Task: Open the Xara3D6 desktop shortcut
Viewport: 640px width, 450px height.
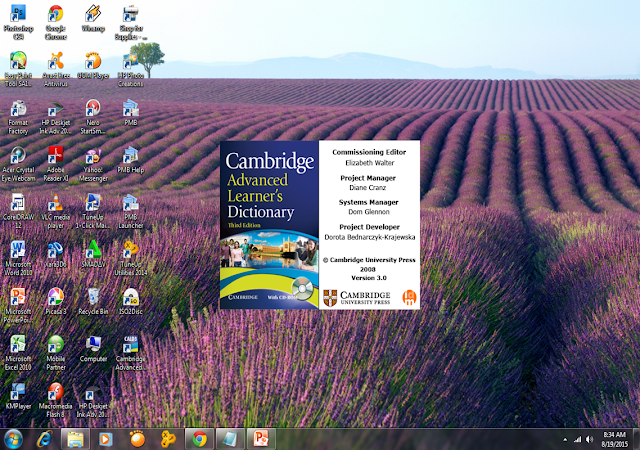Action: click(x=56, y=255)
